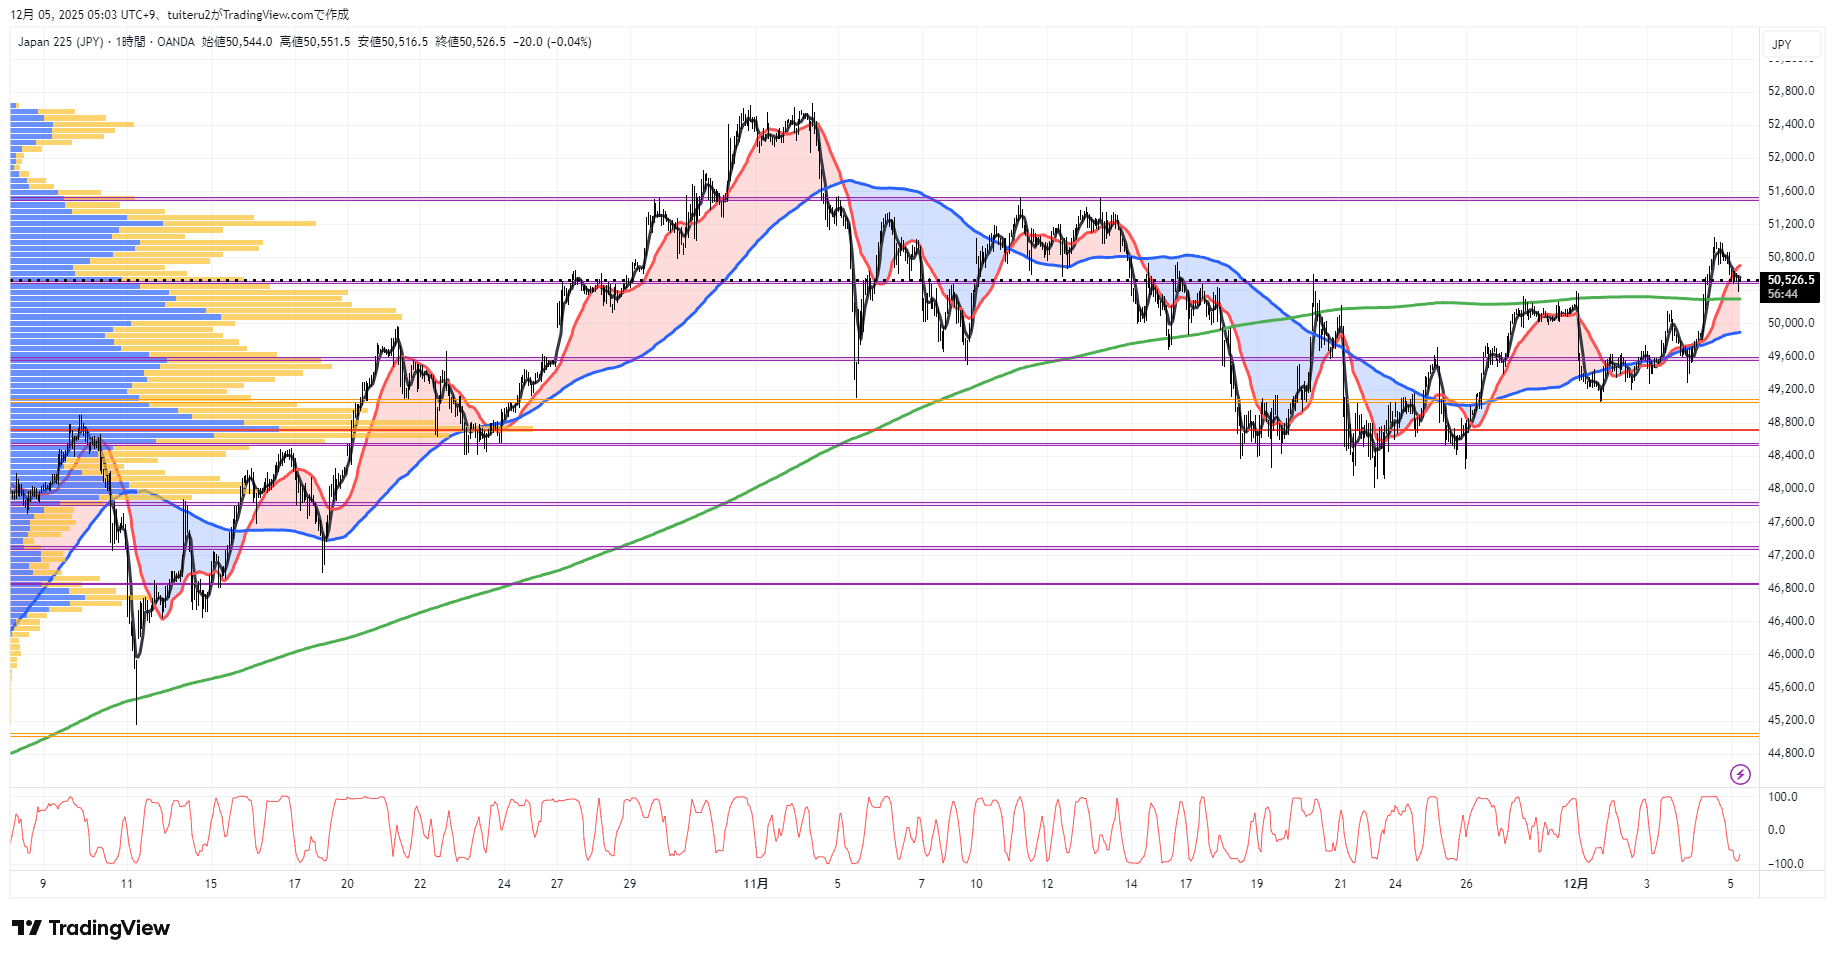Click the current price label 50,526.5

point(1790,281)
